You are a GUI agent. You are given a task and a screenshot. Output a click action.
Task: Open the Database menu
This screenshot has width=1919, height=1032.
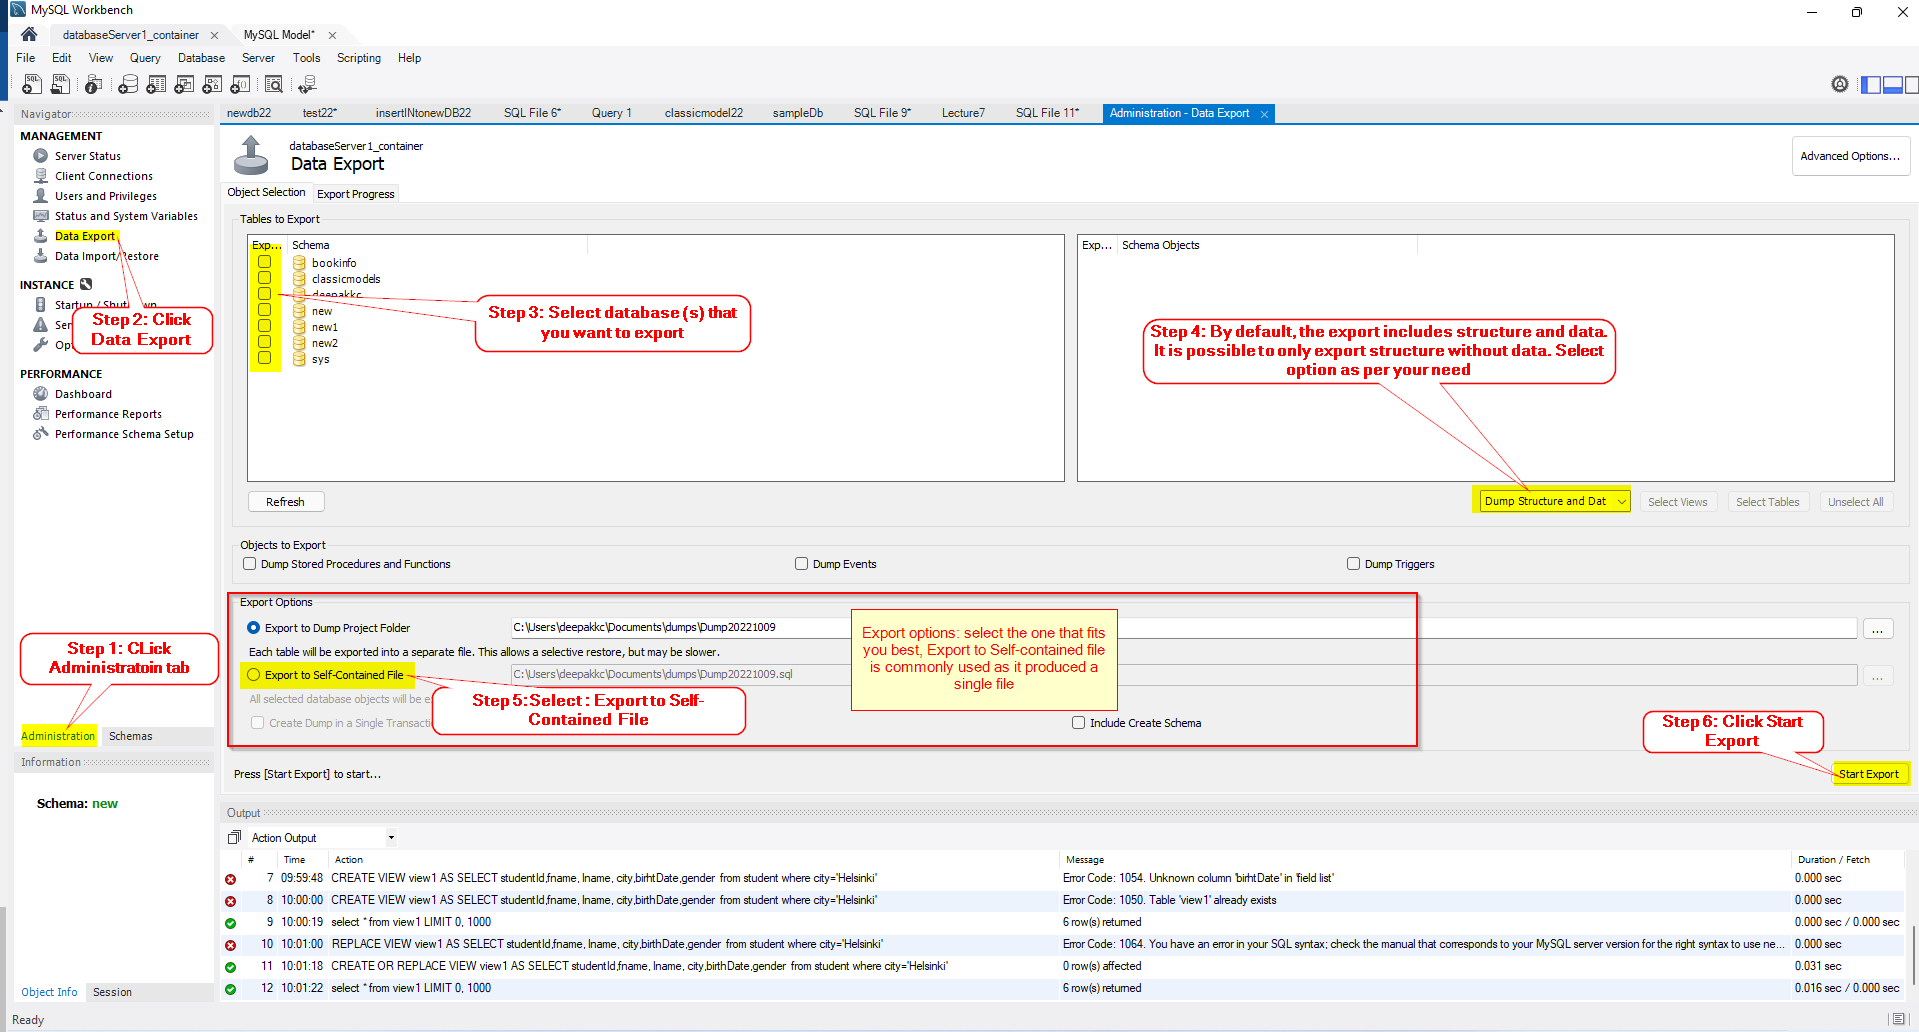point(201,58)
